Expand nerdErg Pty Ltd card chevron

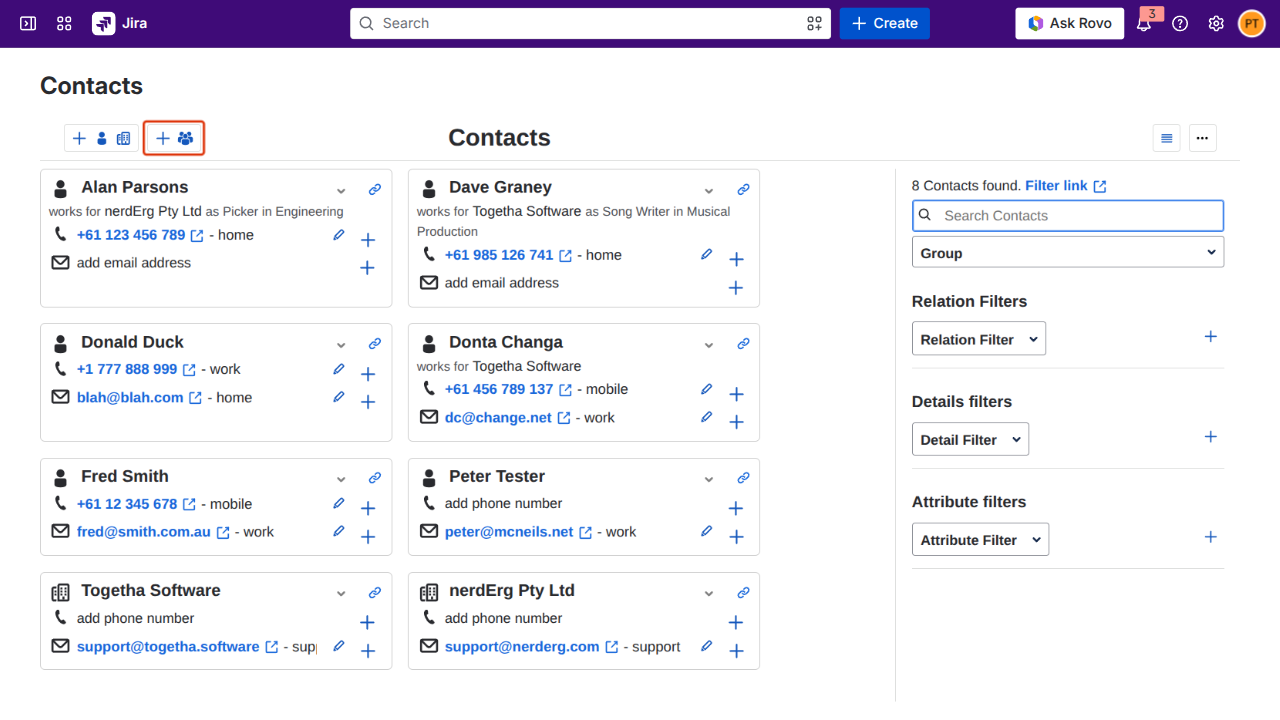[709, 594]
